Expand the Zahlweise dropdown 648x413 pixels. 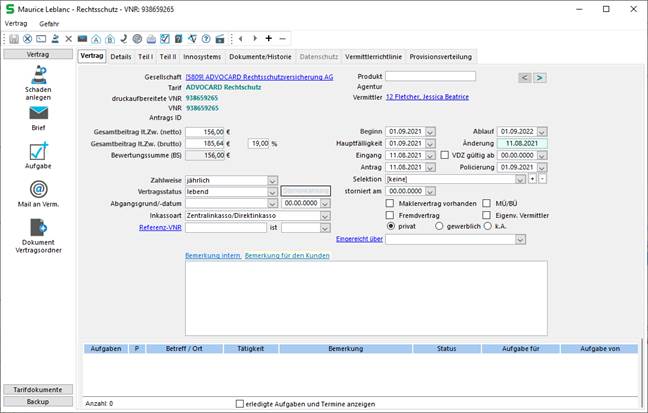pyautogui.click(x=272, y=180)
